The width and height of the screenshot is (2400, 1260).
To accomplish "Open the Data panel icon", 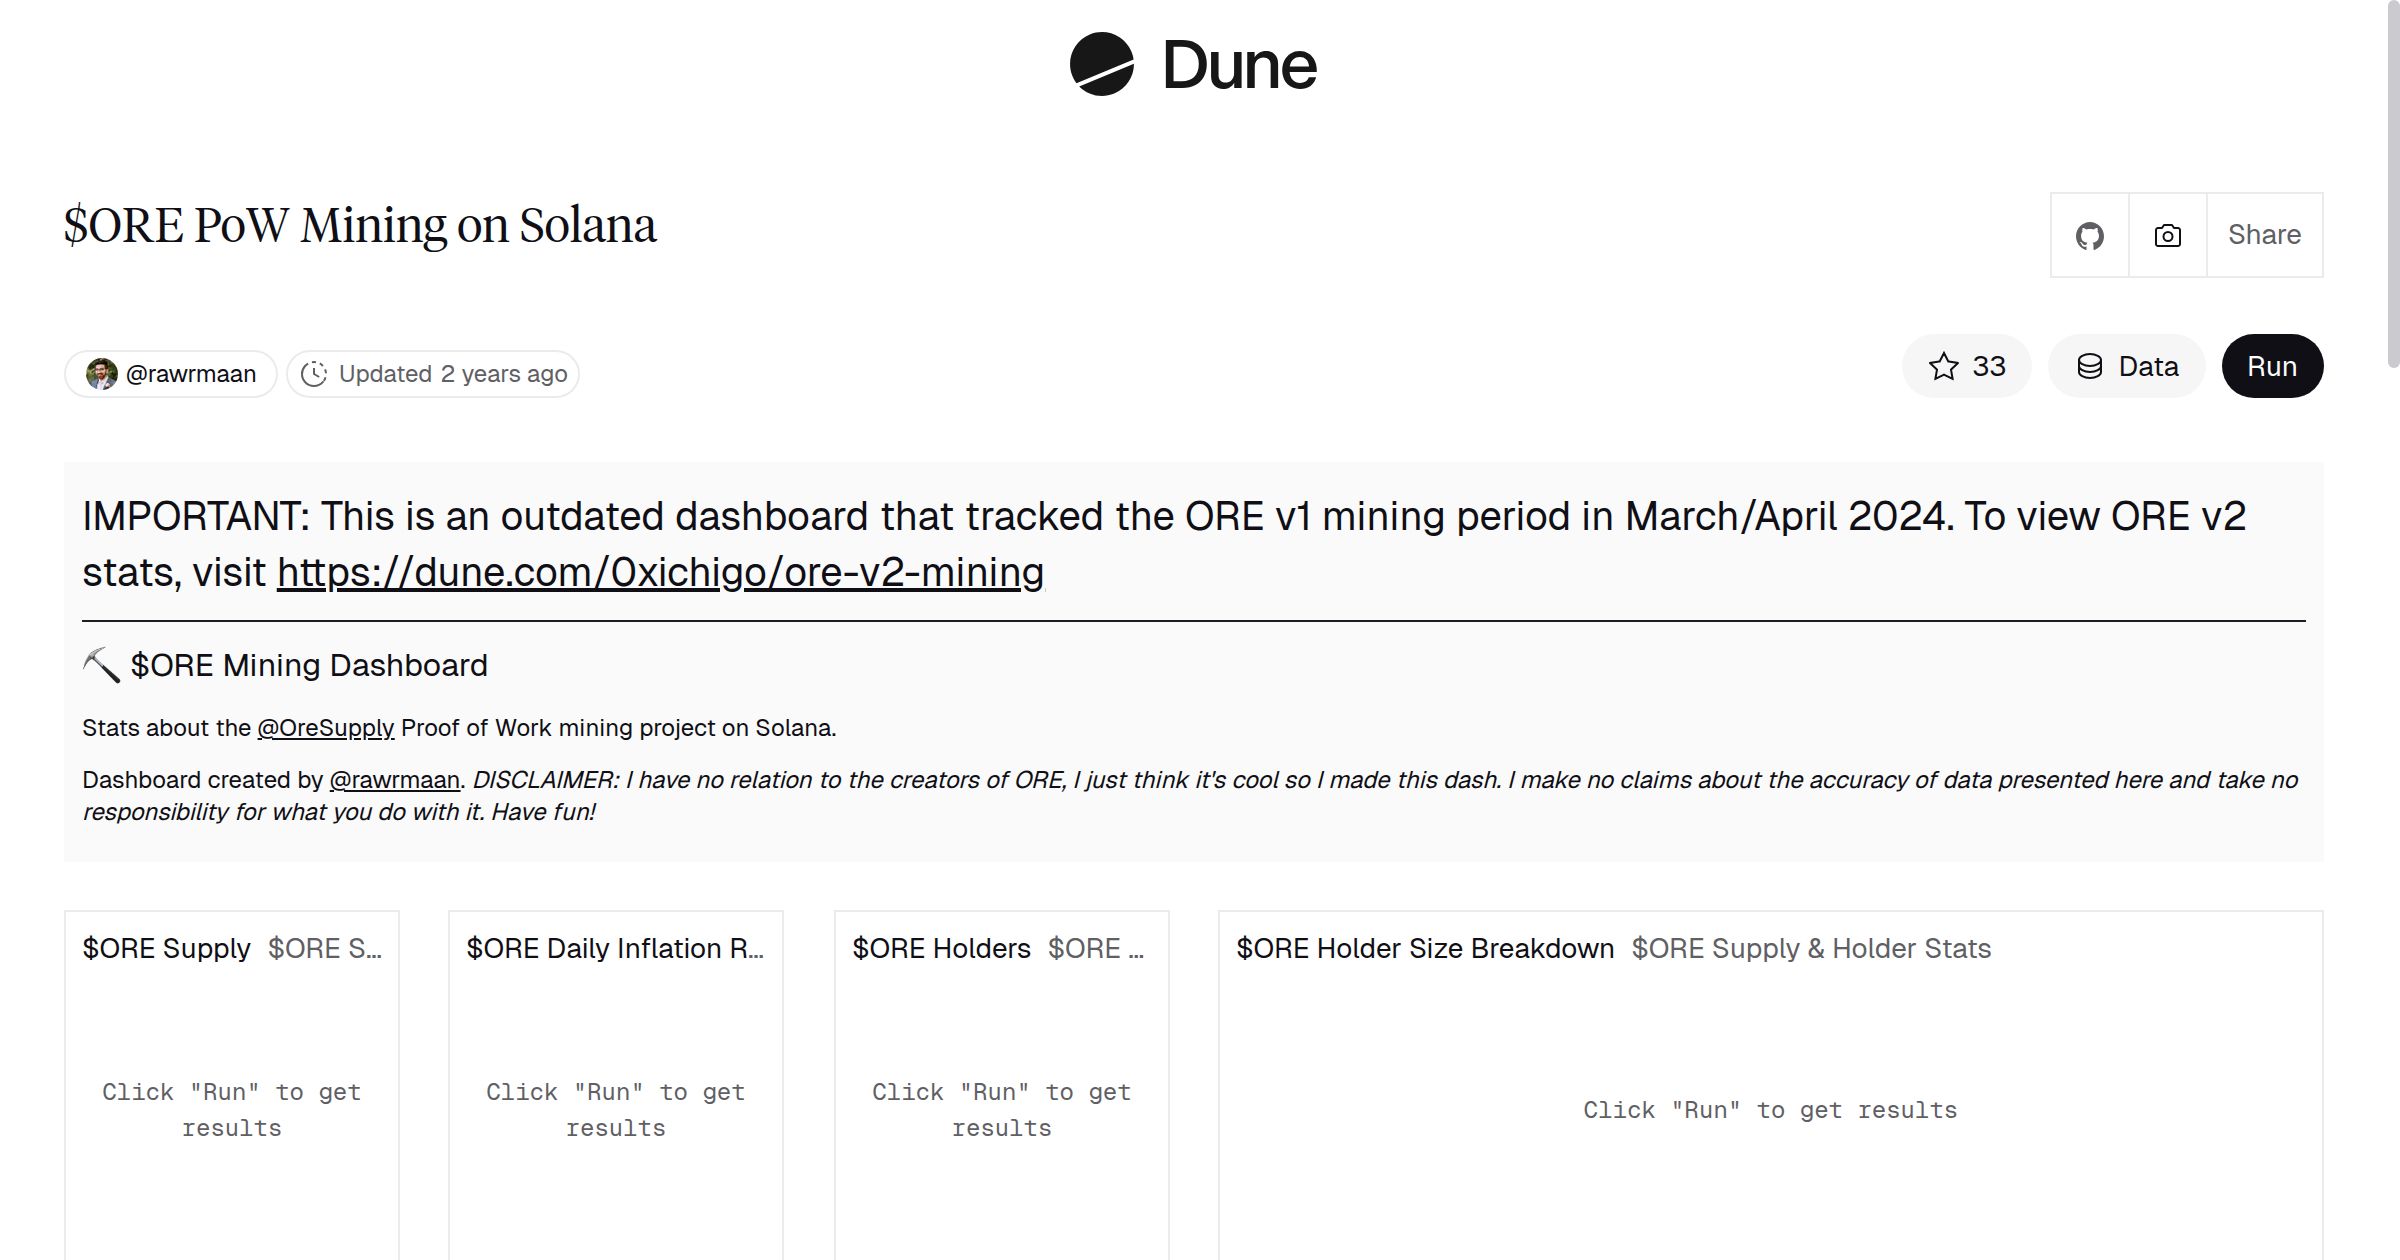I will (x=2091, y=366).
